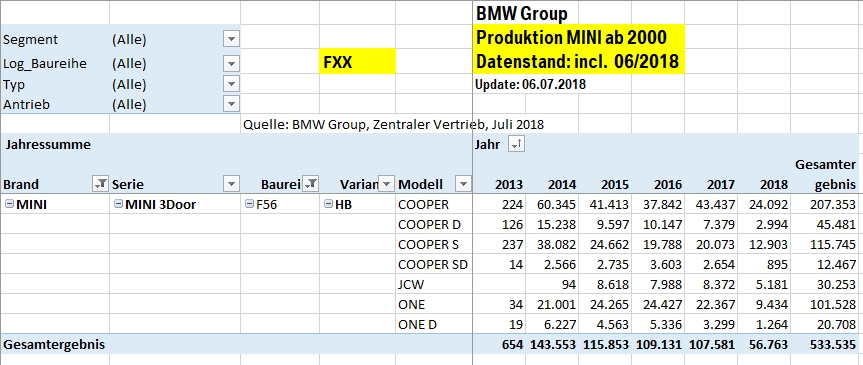Image resolution: width=863 pixels, height=365 pixels.
Task: Open the Segment filter dropdown
Action: (232, 39)
